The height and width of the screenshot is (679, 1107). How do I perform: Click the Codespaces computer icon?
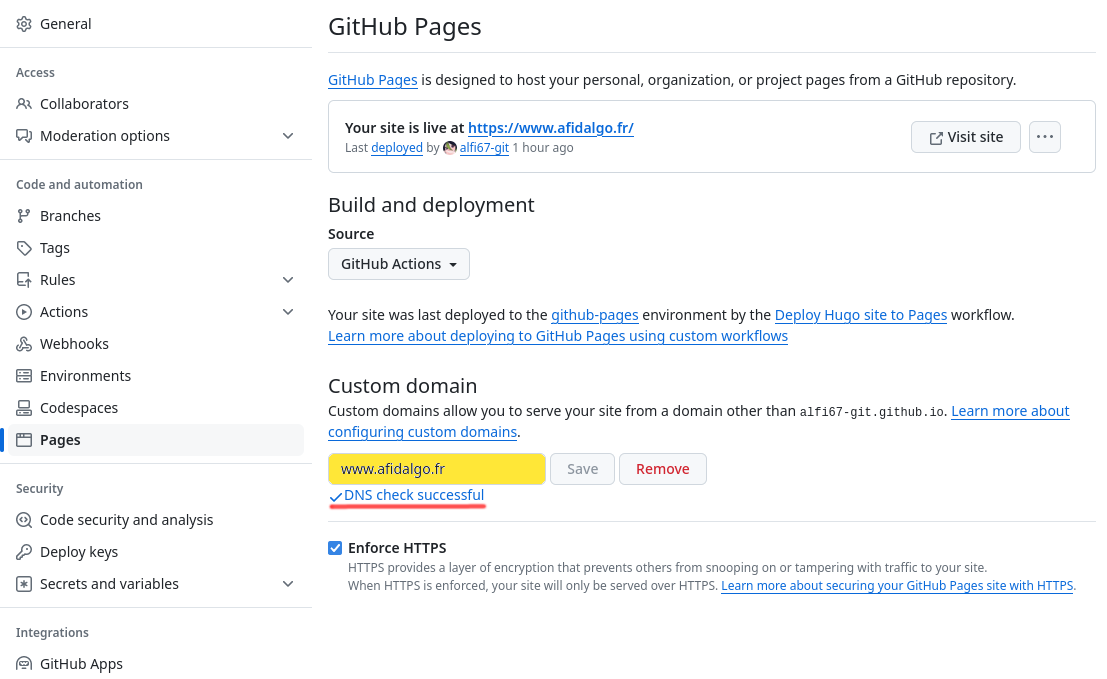pyautogui.click(x=24, y=408)
